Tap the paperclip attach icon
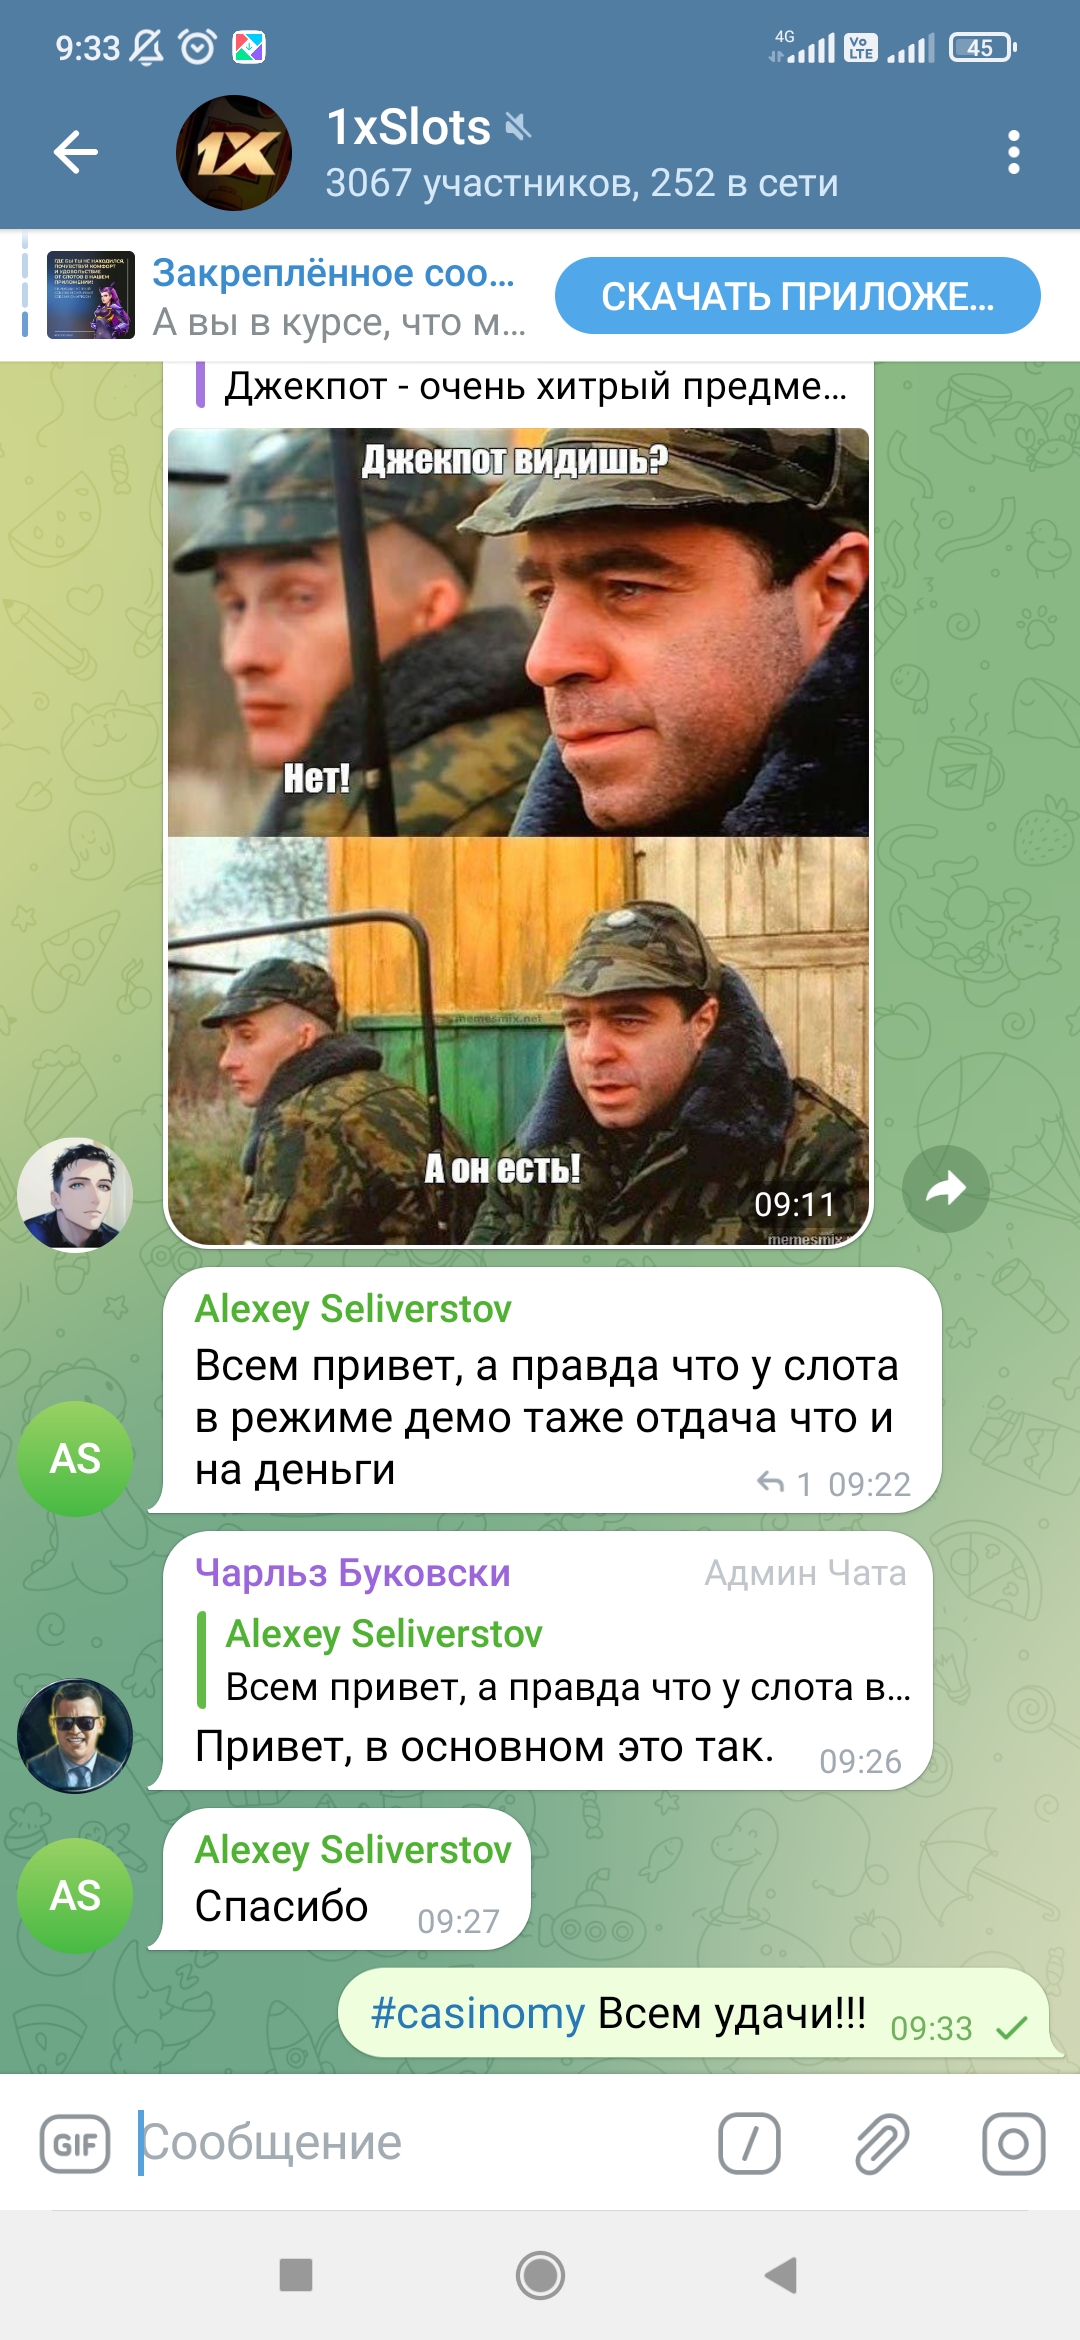Image resolution: width=1080 pixels, height=2340 pixels. point(882,2144)
